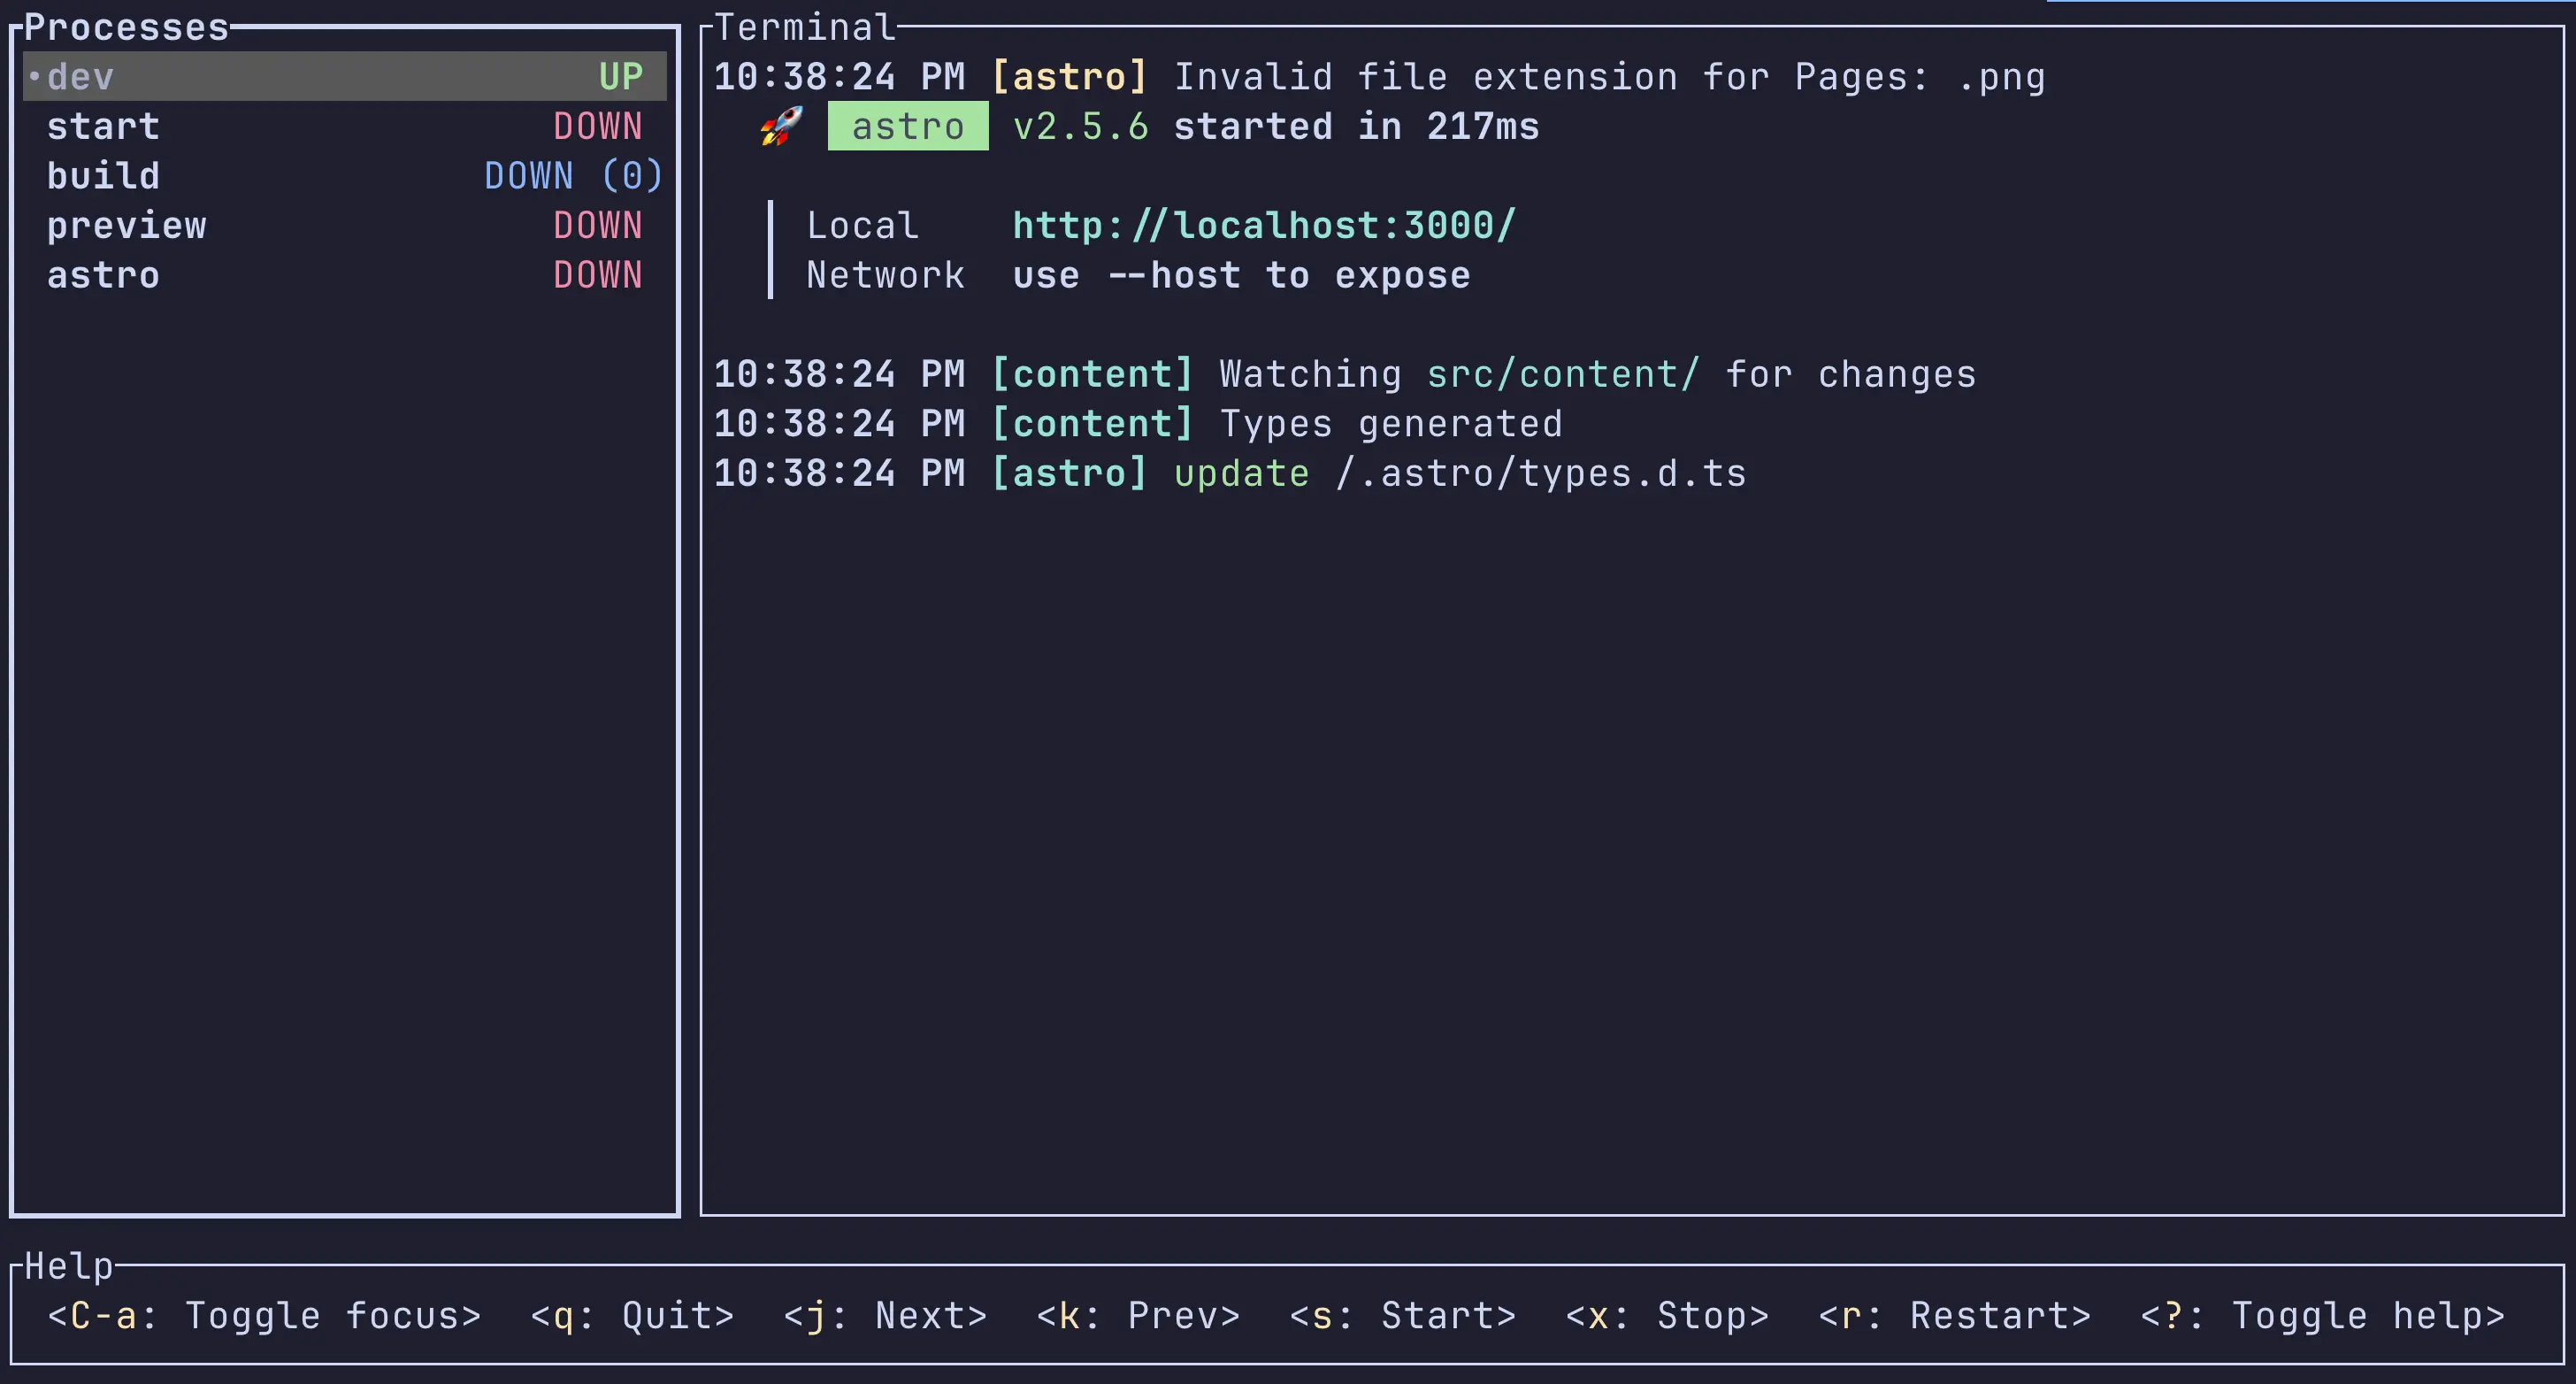The image size is (2576, 1384).
Task: Click the Toggle help hint
Action: [2322, 1316]
